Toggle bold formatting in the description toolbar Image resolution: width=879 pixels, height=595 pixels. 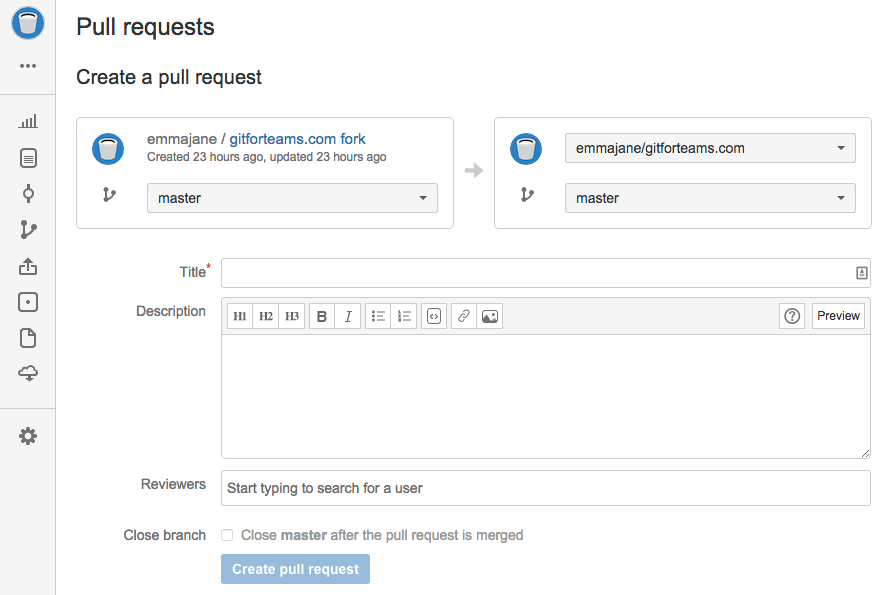321,316
